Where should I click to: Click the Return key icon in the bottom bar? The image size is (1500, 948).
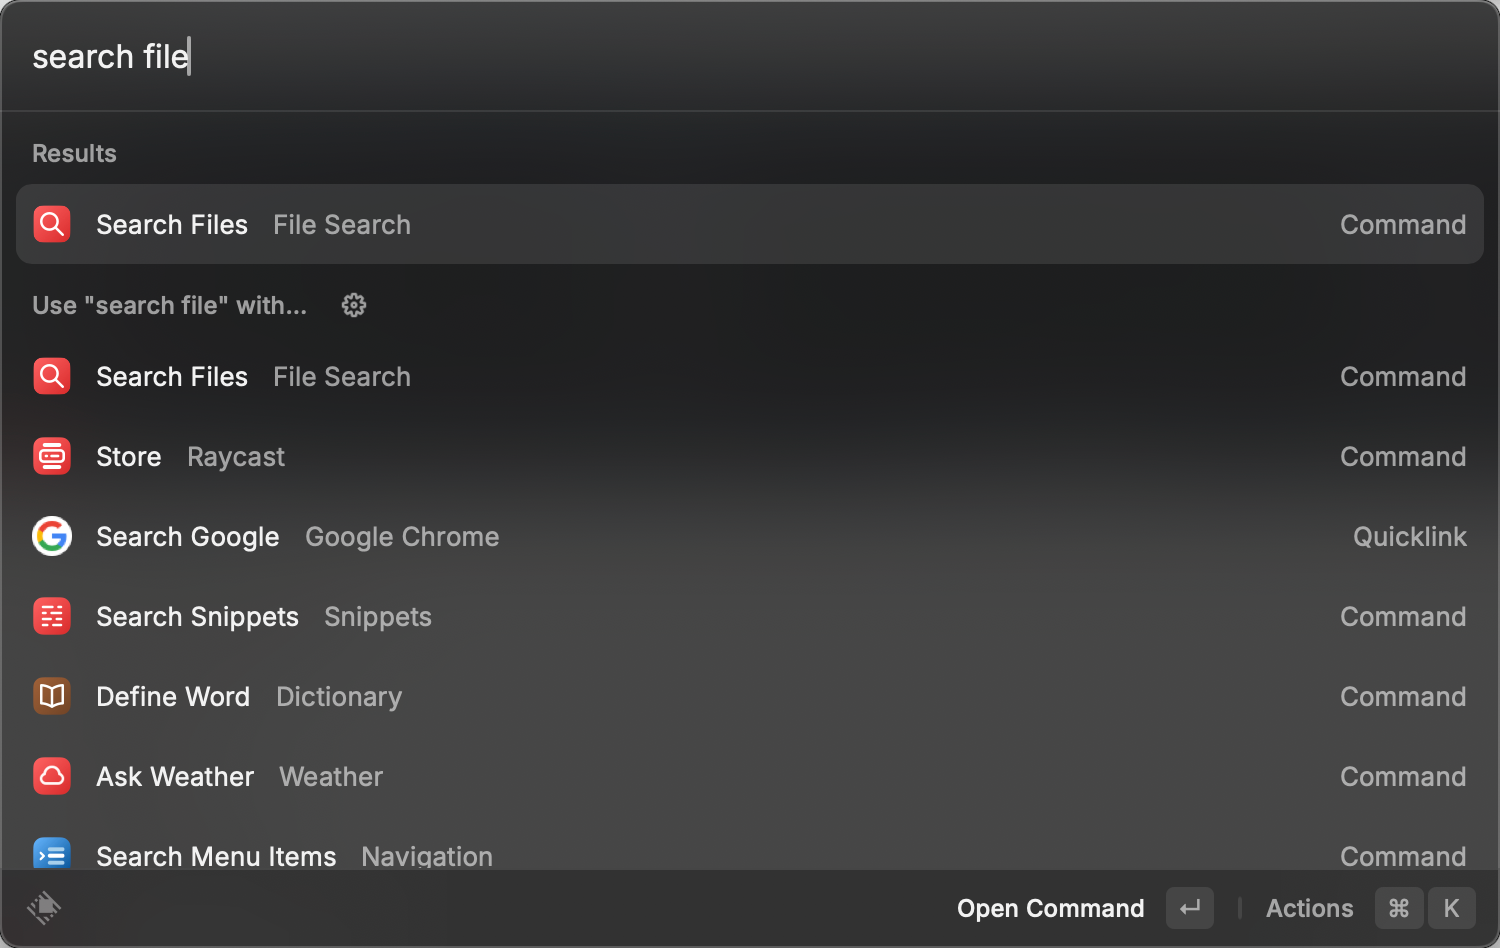[x=1190, y=908]
